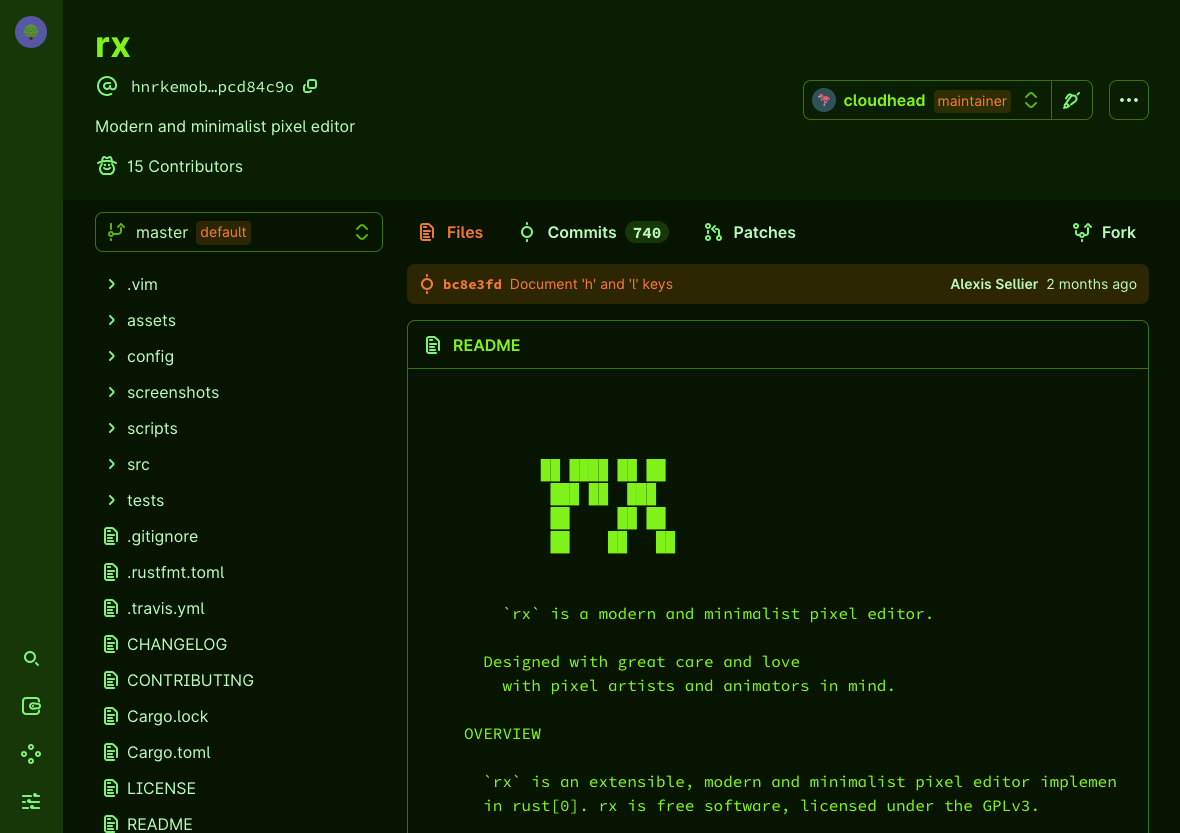The height and width of the screenshot is (833, 1180).
Task: Expand the src folder
Action: pyautogui.click(x=138, y=464)
